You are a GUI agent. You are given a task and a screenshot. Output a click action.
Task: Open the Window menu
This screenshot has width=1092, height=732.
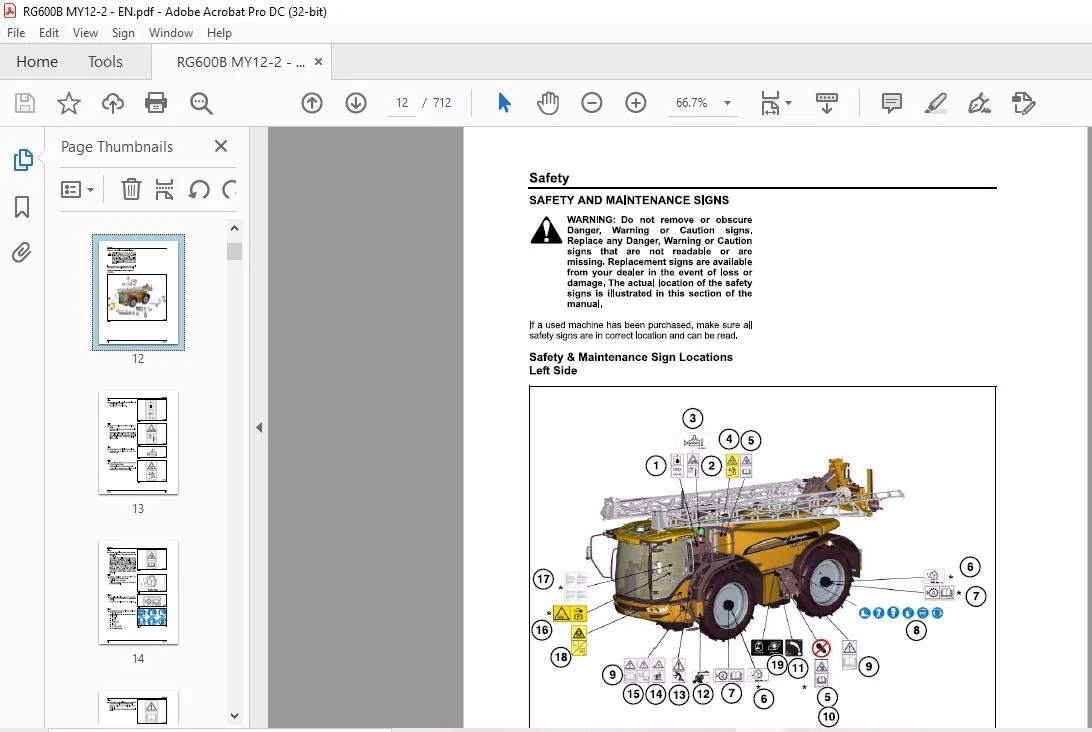point(171,33)
